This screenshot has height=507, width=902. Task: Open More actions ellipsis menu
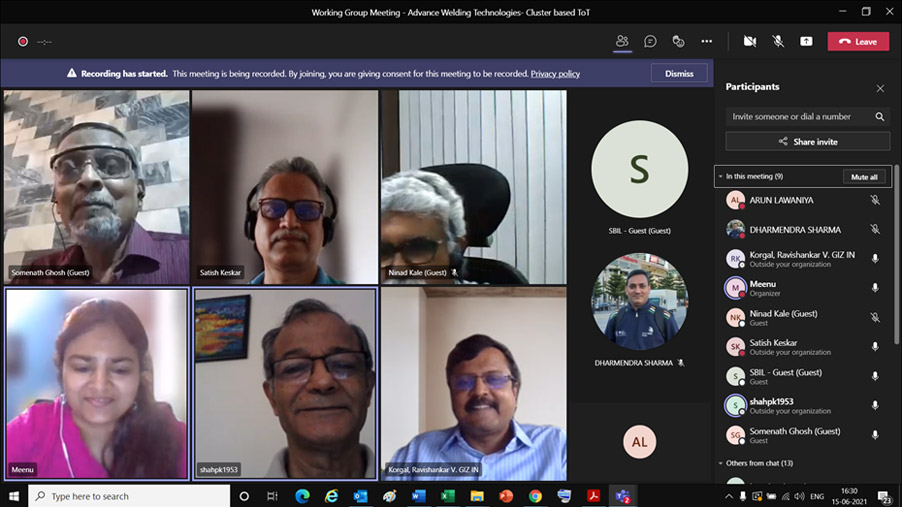tap(706, 41)
